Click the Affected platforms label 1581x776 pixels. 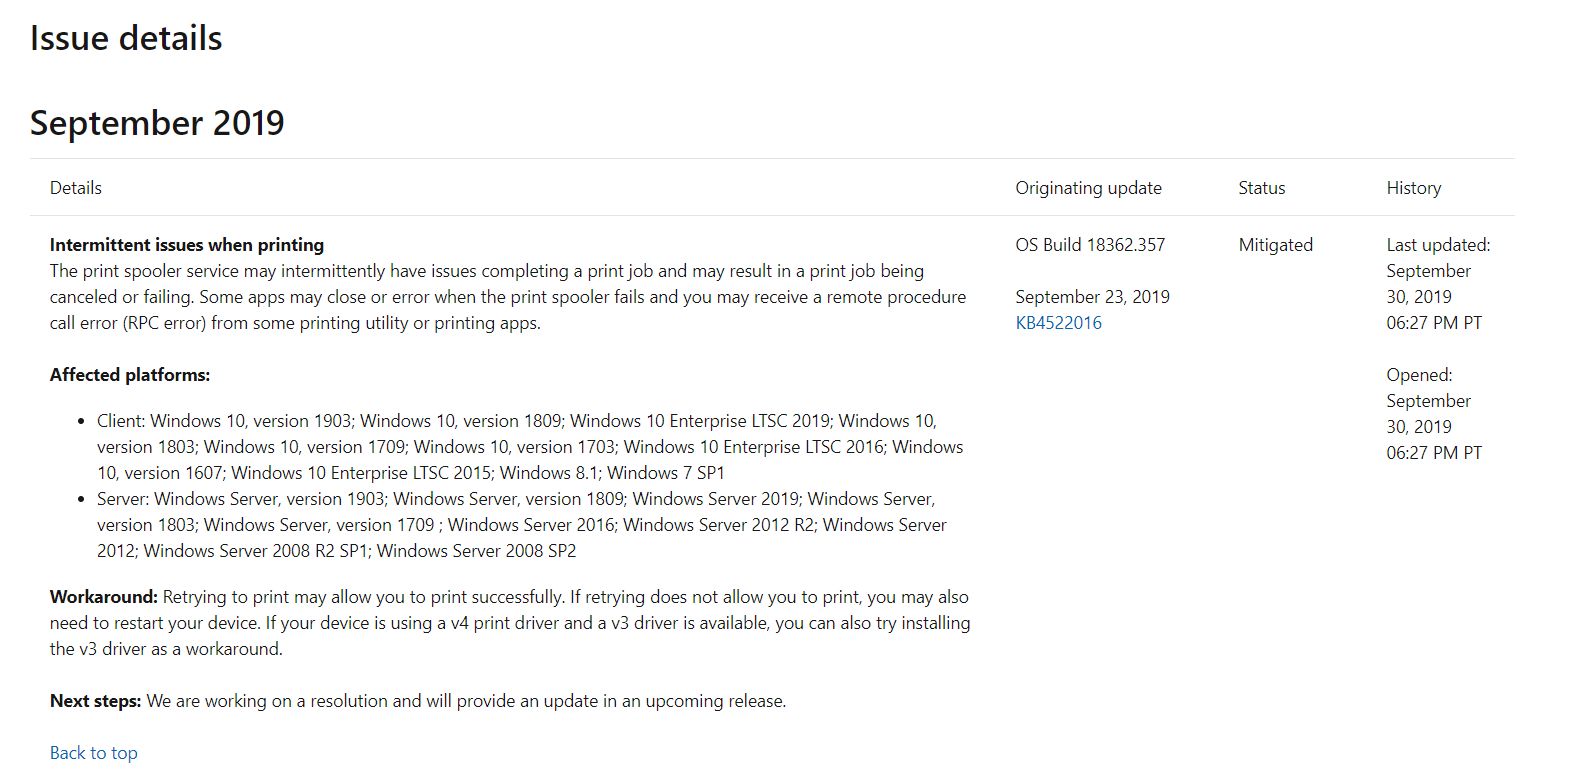click(x=130, y=375)
